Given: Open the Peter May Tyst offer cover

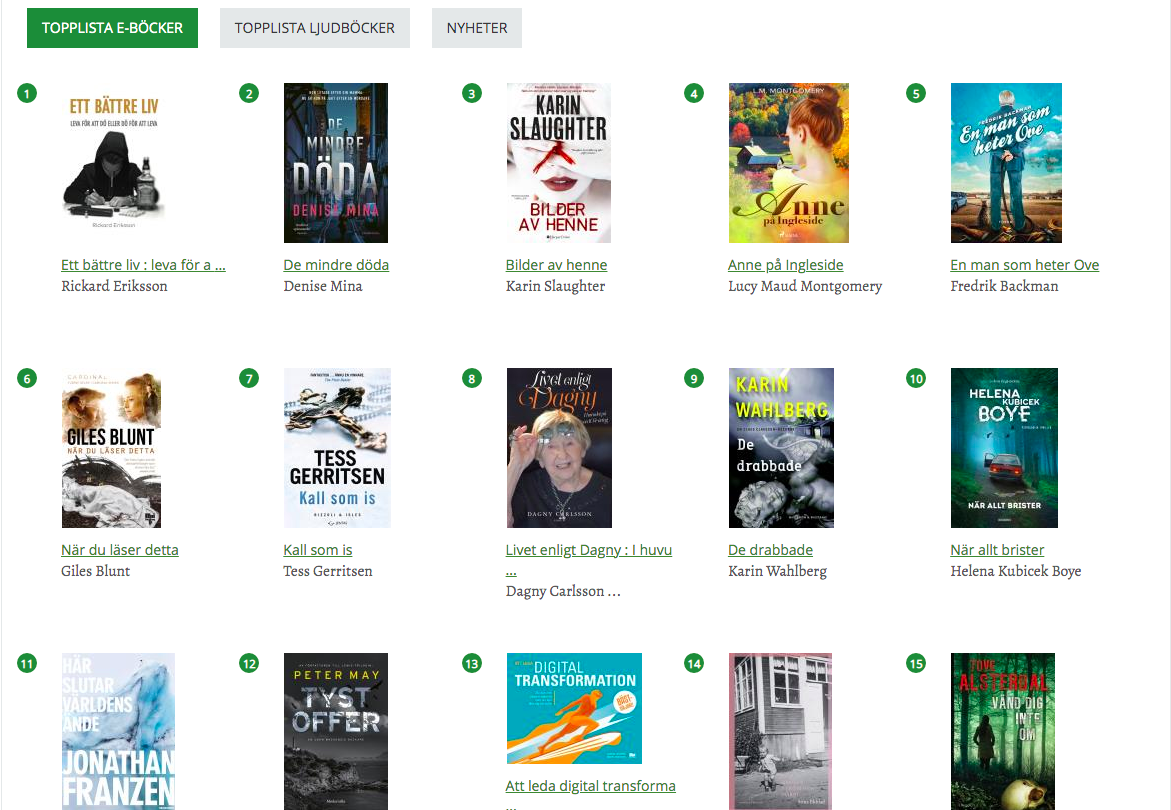Looking at the screenshot, I should (x=336, y=731).
